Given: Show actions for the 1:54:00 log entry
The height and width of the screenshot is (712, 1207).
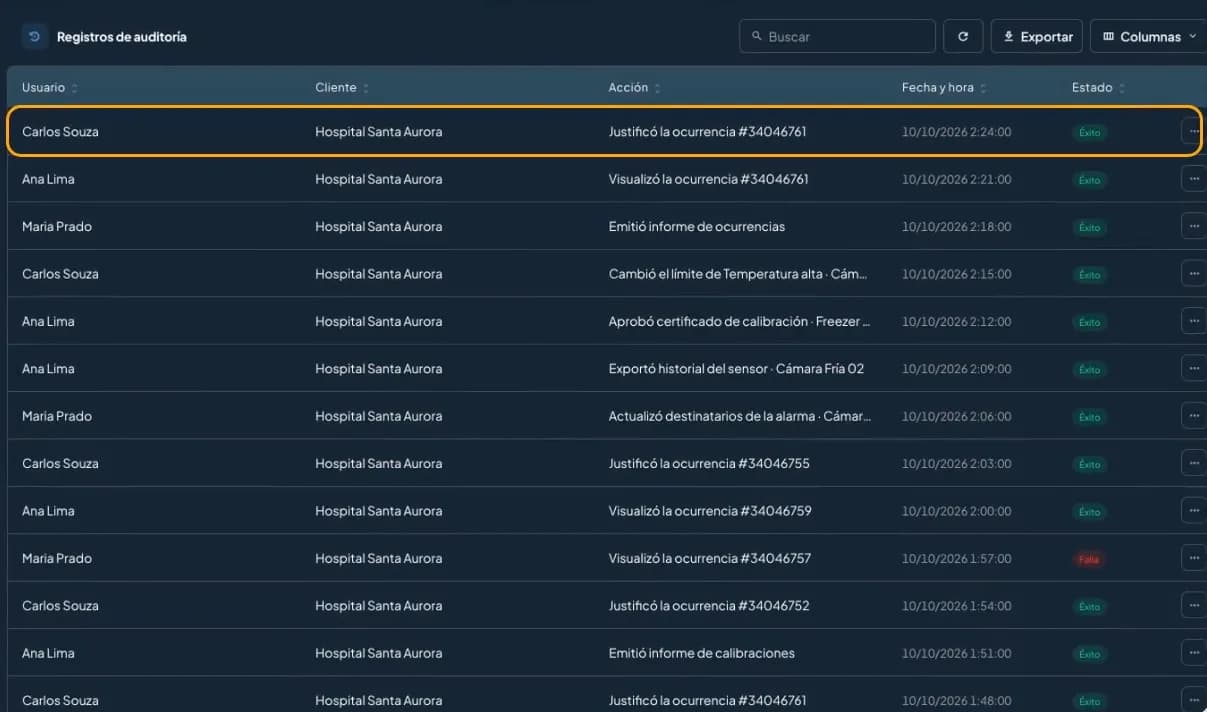Looking at the screenshot, I should [1193, 605].
